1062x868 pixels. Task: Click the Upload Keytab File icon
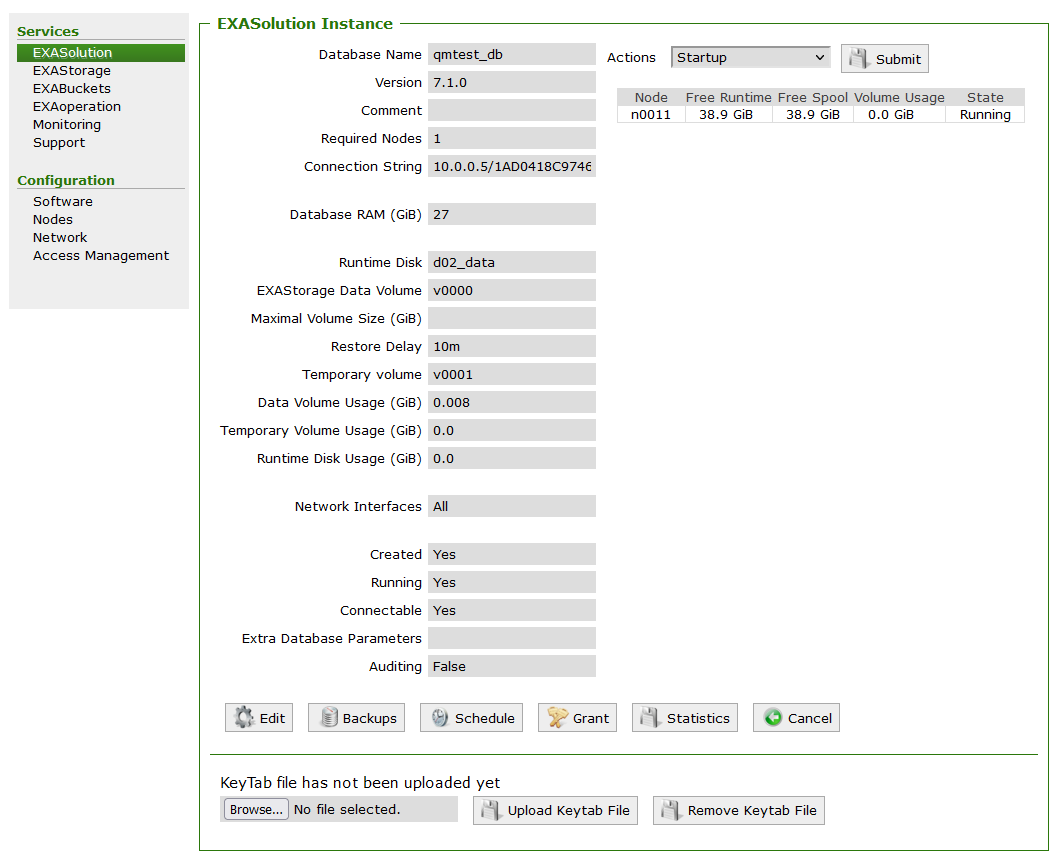point(491,811)
